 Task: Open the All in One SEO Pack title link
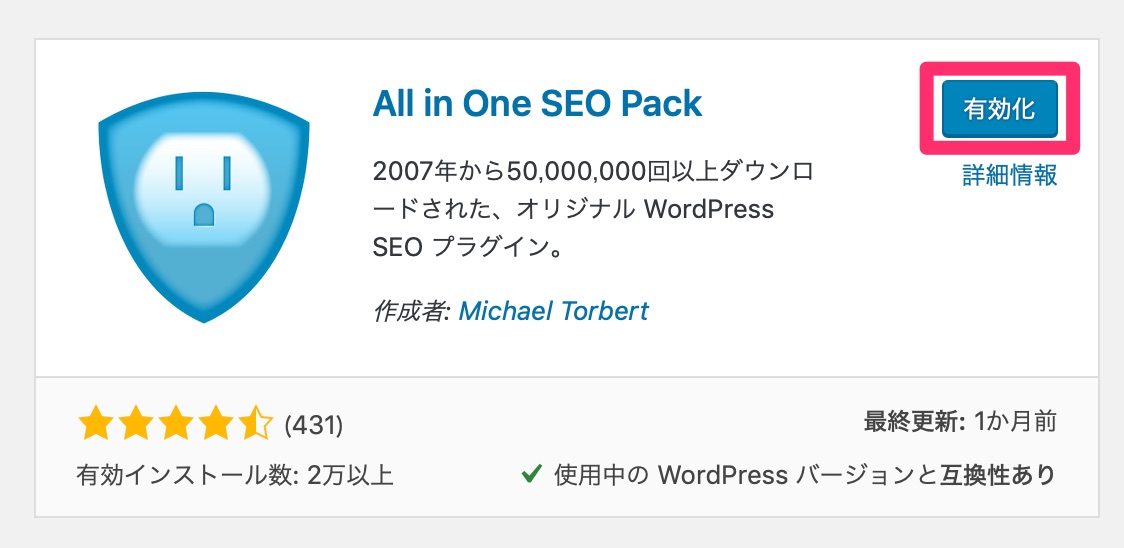click(537, 104)
